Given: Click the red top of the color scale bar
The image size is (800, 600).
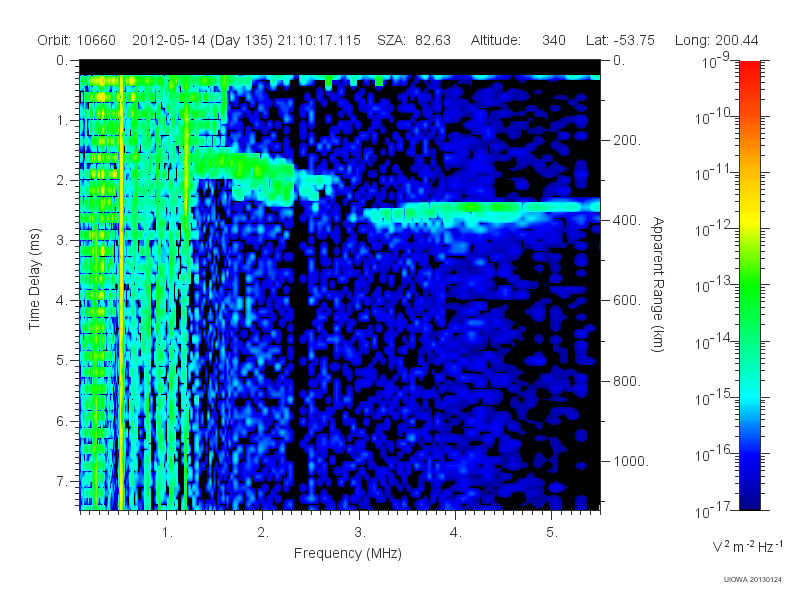Looking at the screenshot, I should [749, 71].
